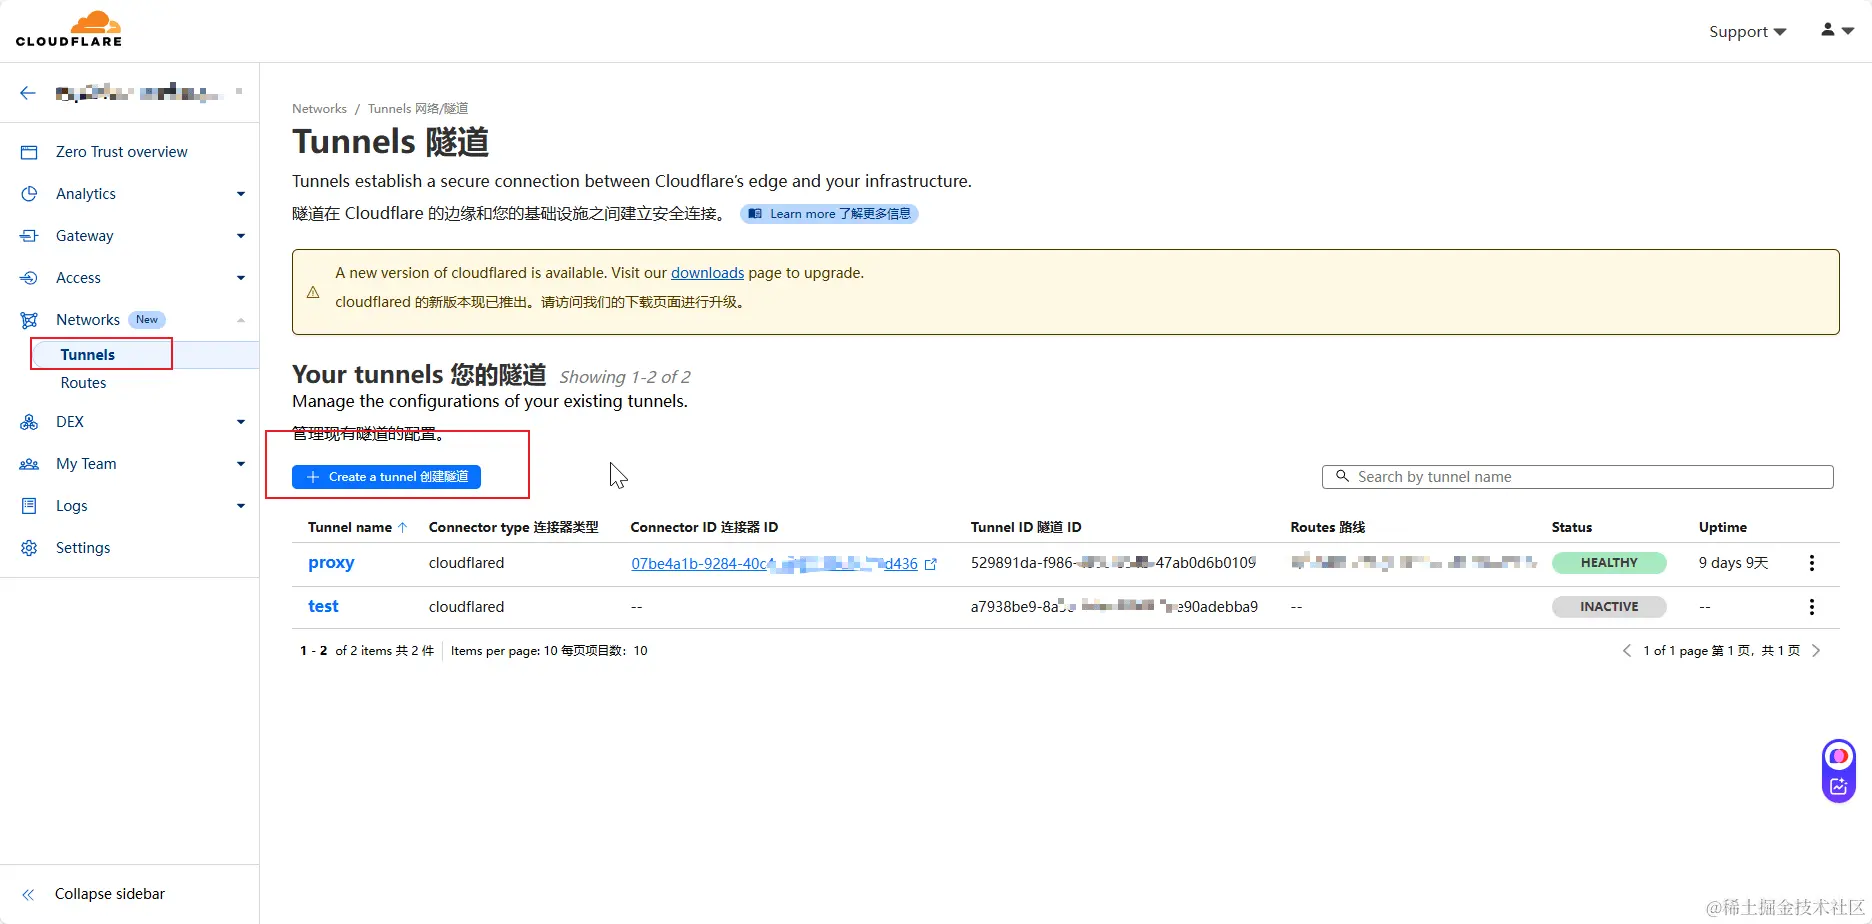Click the Tunnel ID column header
Screen dimensions: 1872x924
tap(1026, 527)
